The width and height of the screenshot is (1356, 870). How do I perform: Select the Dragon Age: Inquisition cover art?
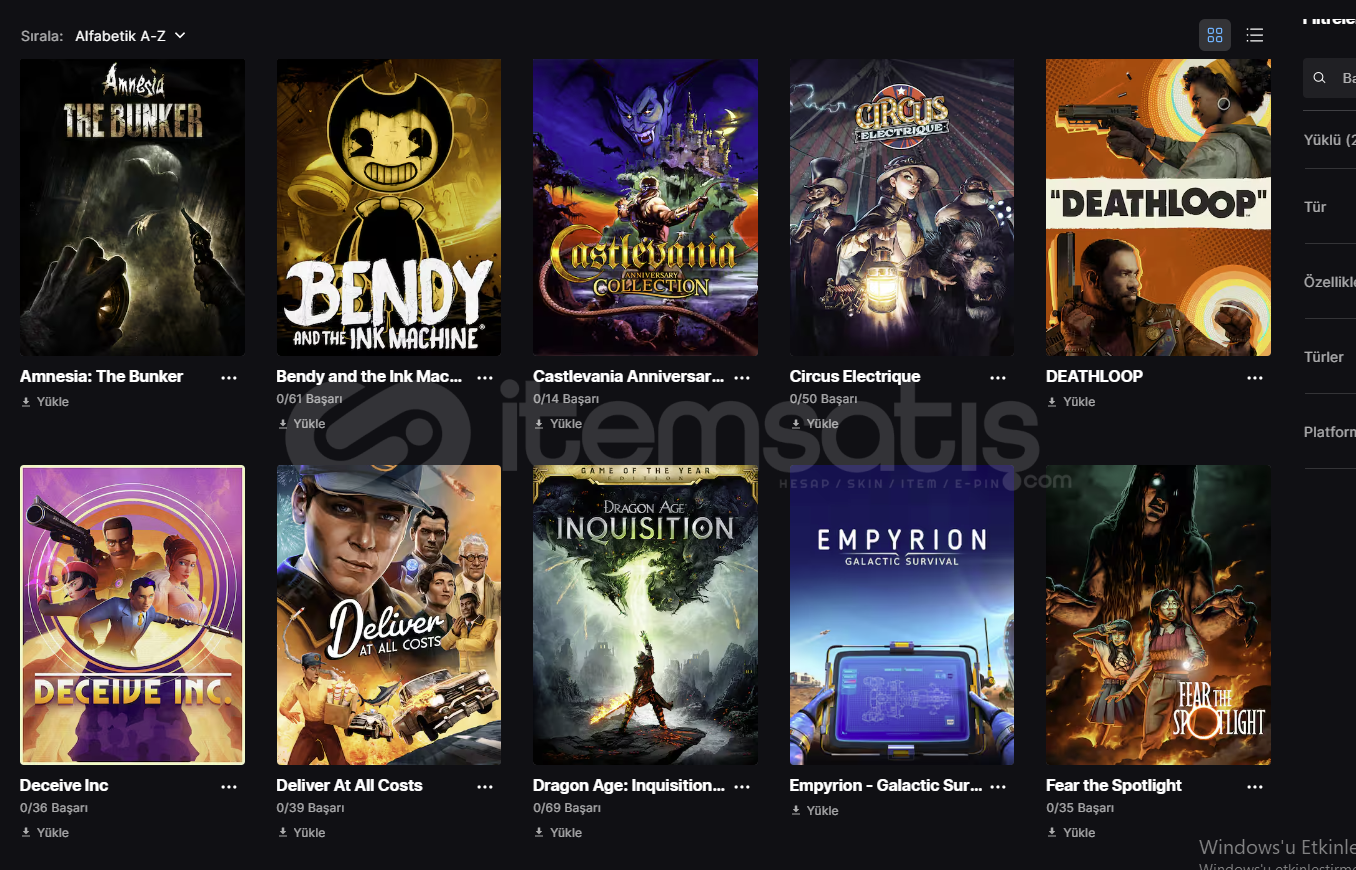[x=645, y=615]
